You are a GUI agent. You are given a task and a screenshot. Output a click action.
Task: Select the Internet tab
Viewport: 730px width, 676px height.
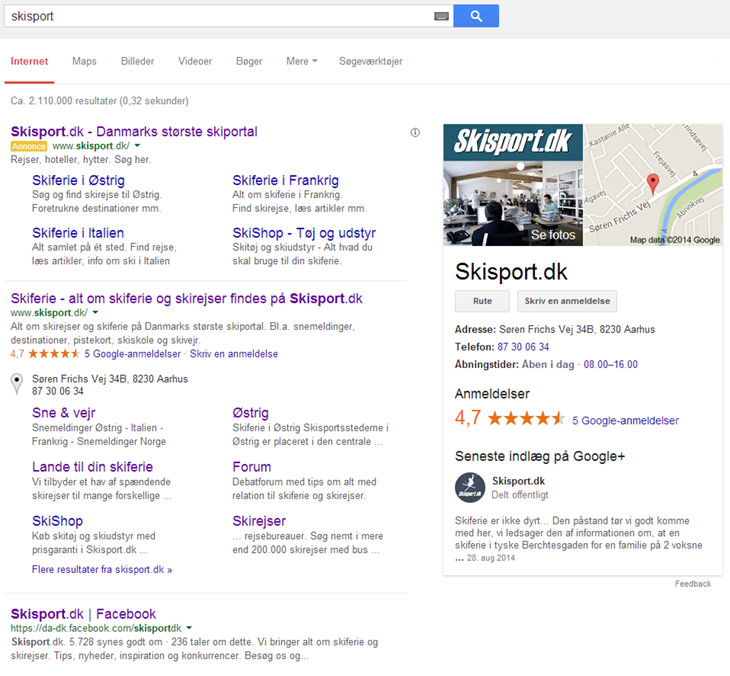[29, 61]
